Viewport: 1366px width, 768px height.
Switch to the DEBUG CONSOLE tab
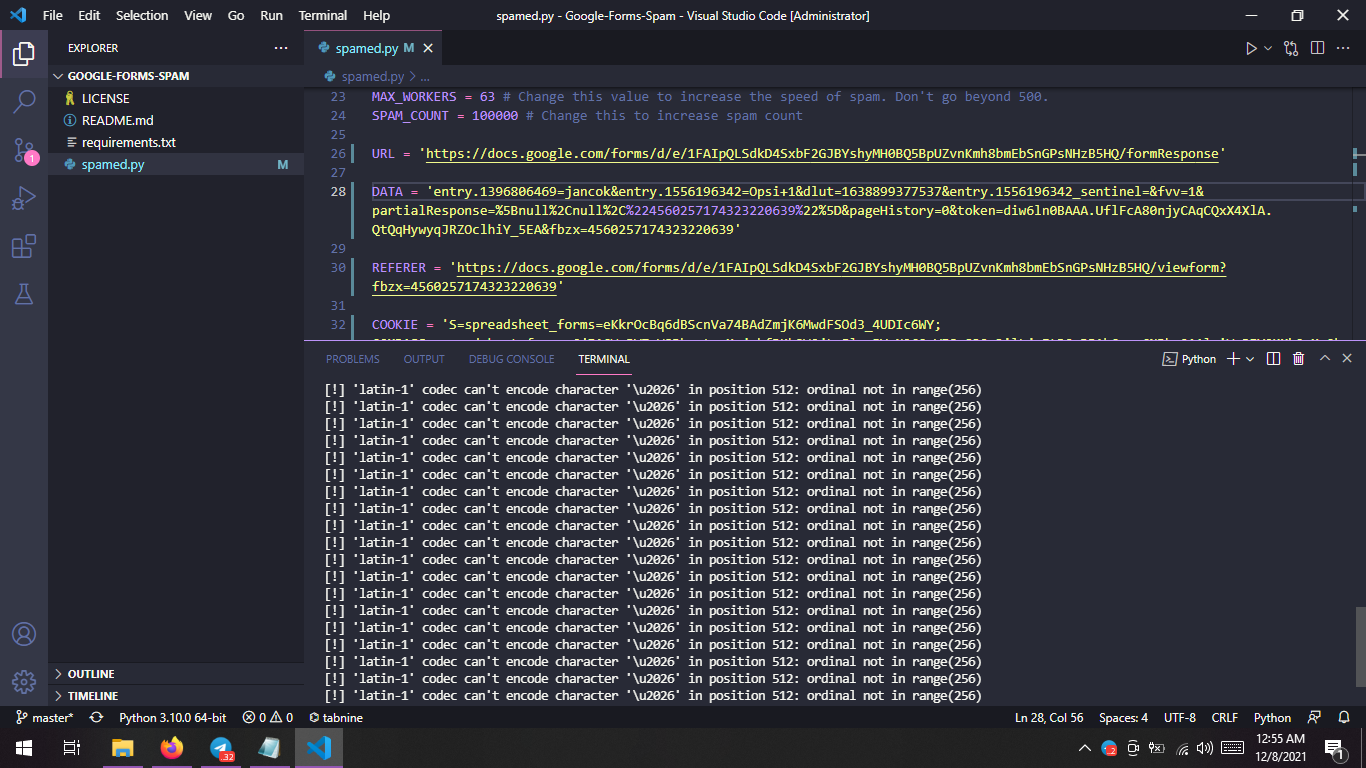click(x=511, y=358)
